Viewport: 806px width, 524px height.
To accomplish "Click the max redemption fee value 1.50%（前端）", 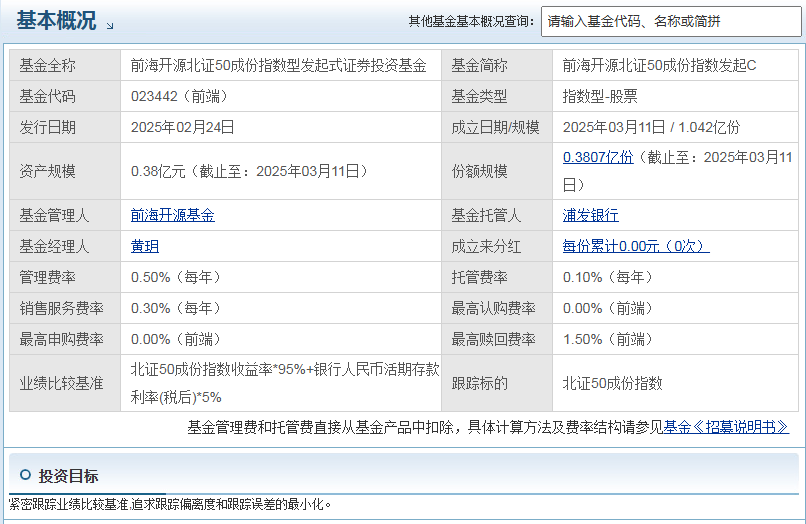I will pyautogui.click(x=608, y=339).
